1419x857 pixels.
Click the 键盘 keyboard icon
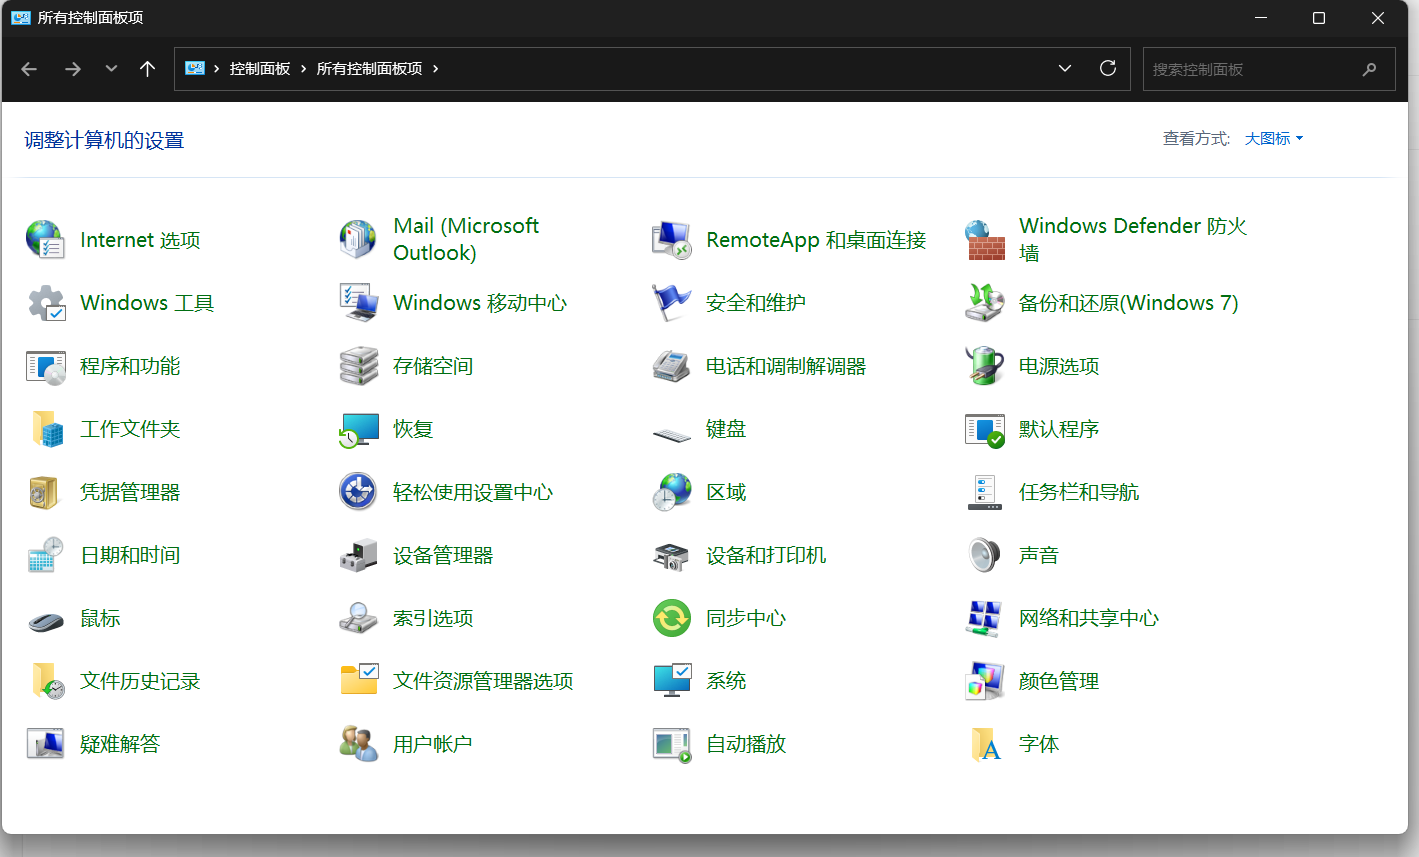pyautogui.click(x=671, y=431)
